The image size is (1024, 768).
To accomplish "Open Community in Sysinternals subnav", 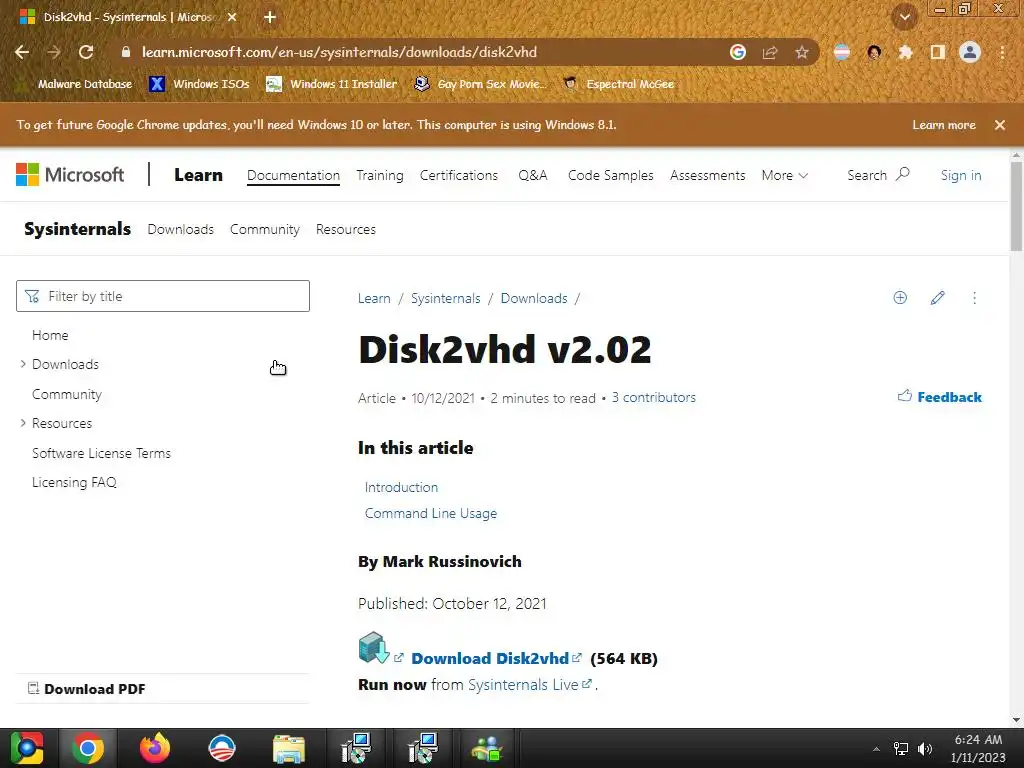I will pos(264,229).
